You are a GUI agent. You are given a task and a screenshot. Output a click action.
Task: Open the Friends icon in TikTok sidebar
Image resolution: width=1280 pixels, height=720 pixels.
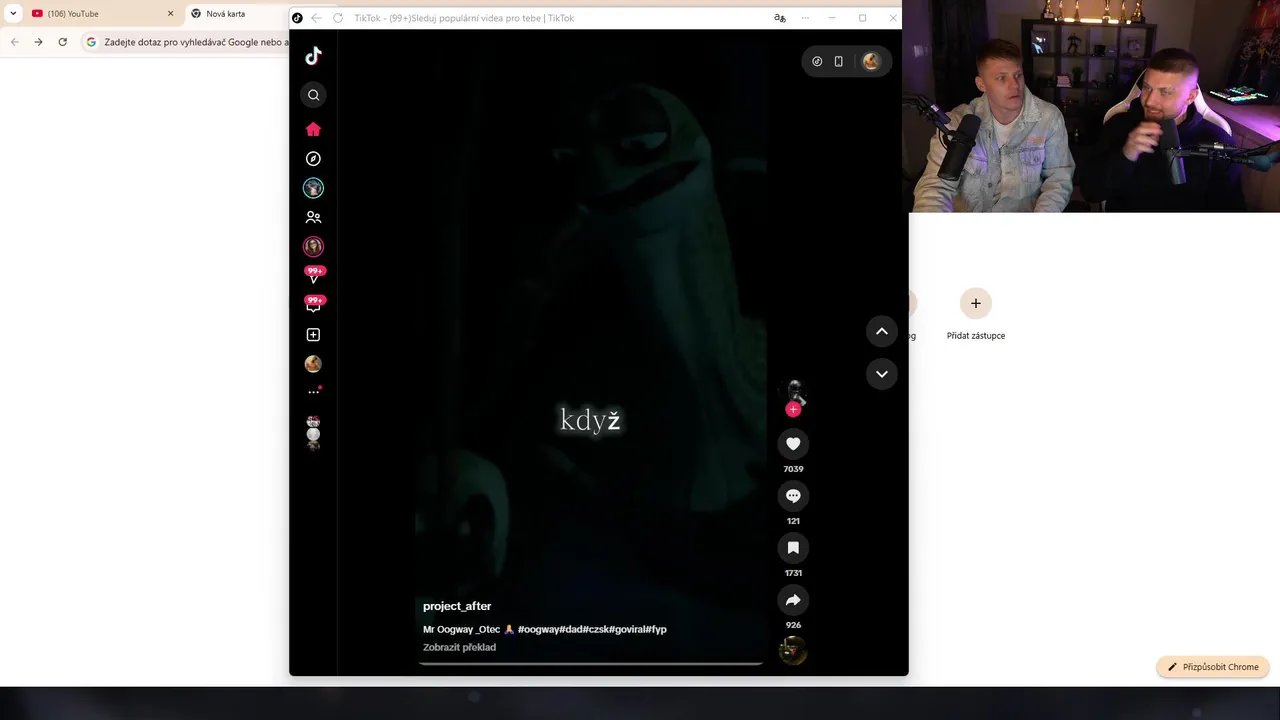click(x=313, y=217)
